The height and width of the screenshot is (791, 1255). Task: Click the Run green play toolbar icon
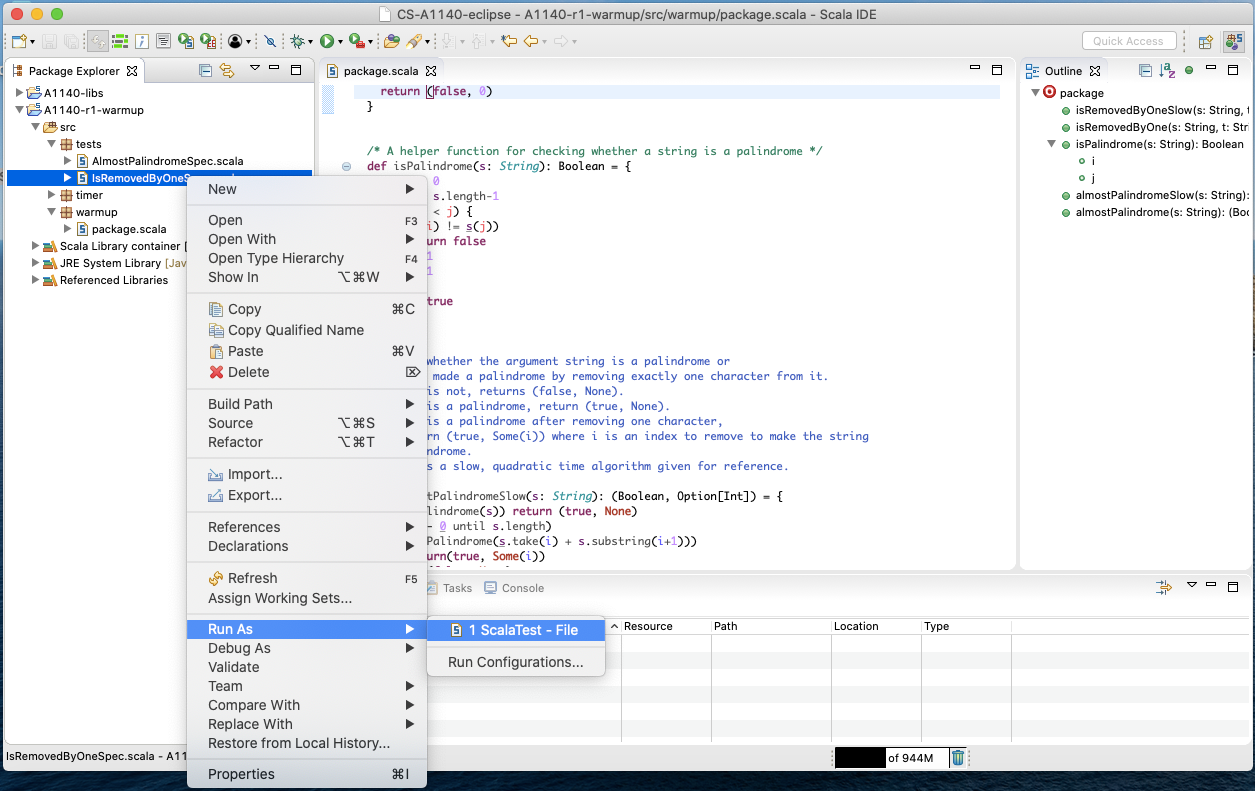(x=326, y=41)
